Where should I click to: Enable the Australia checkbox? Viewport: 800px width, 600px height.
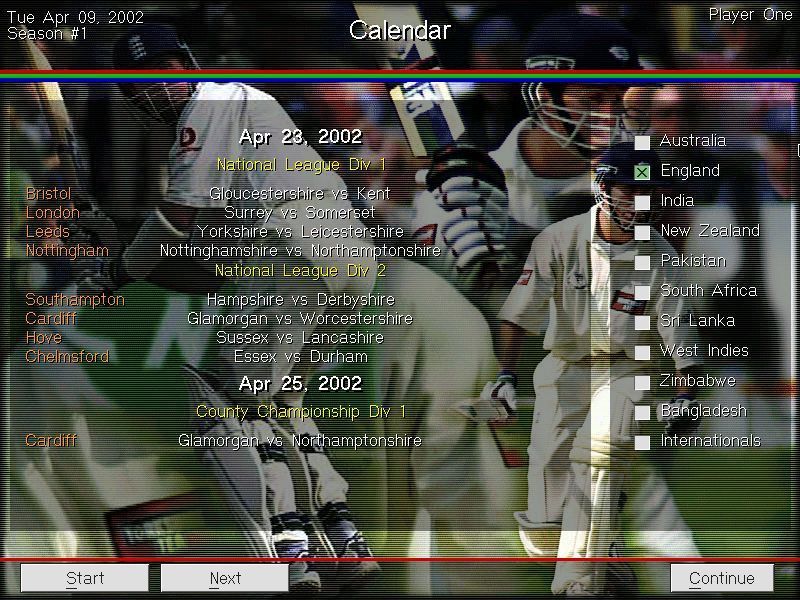coord(642,142)
